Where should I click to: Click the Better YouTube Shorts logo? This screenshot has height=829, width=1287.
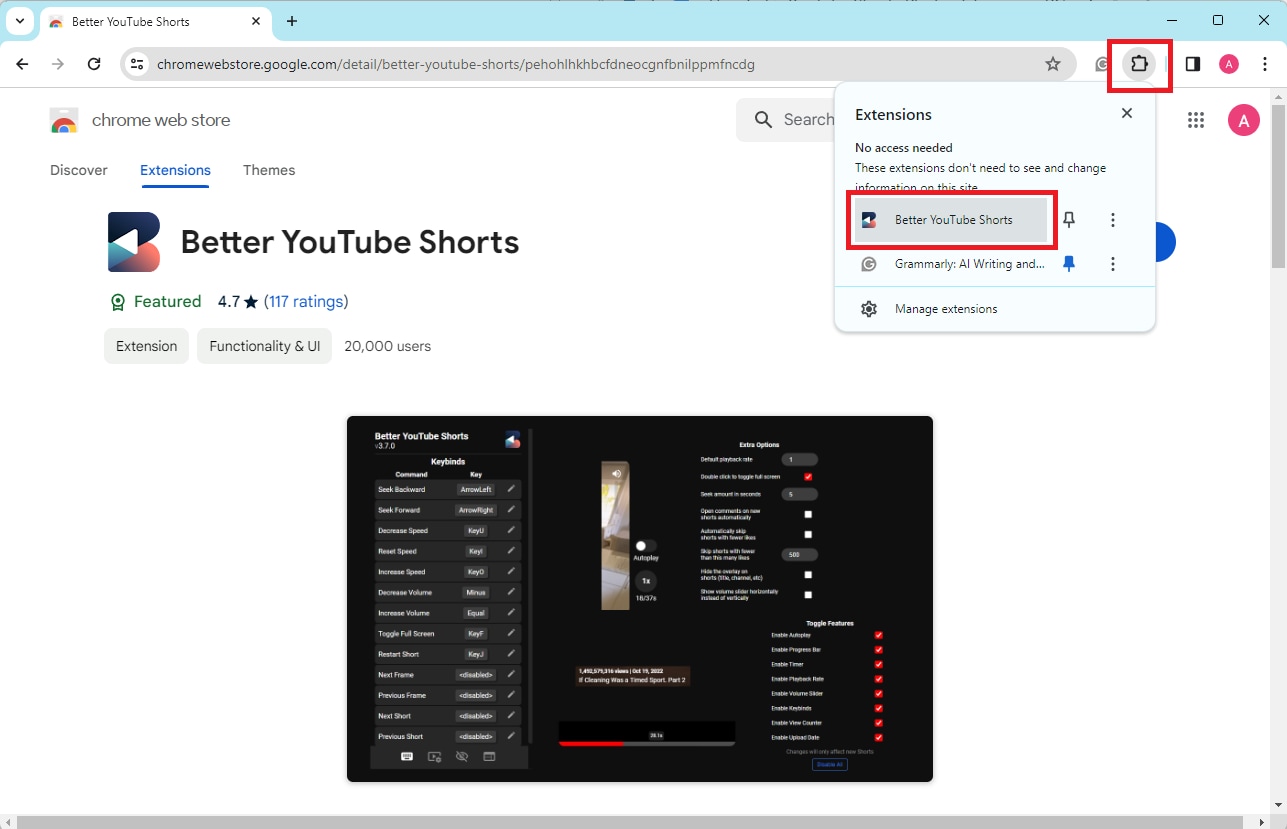click(134, 242)
